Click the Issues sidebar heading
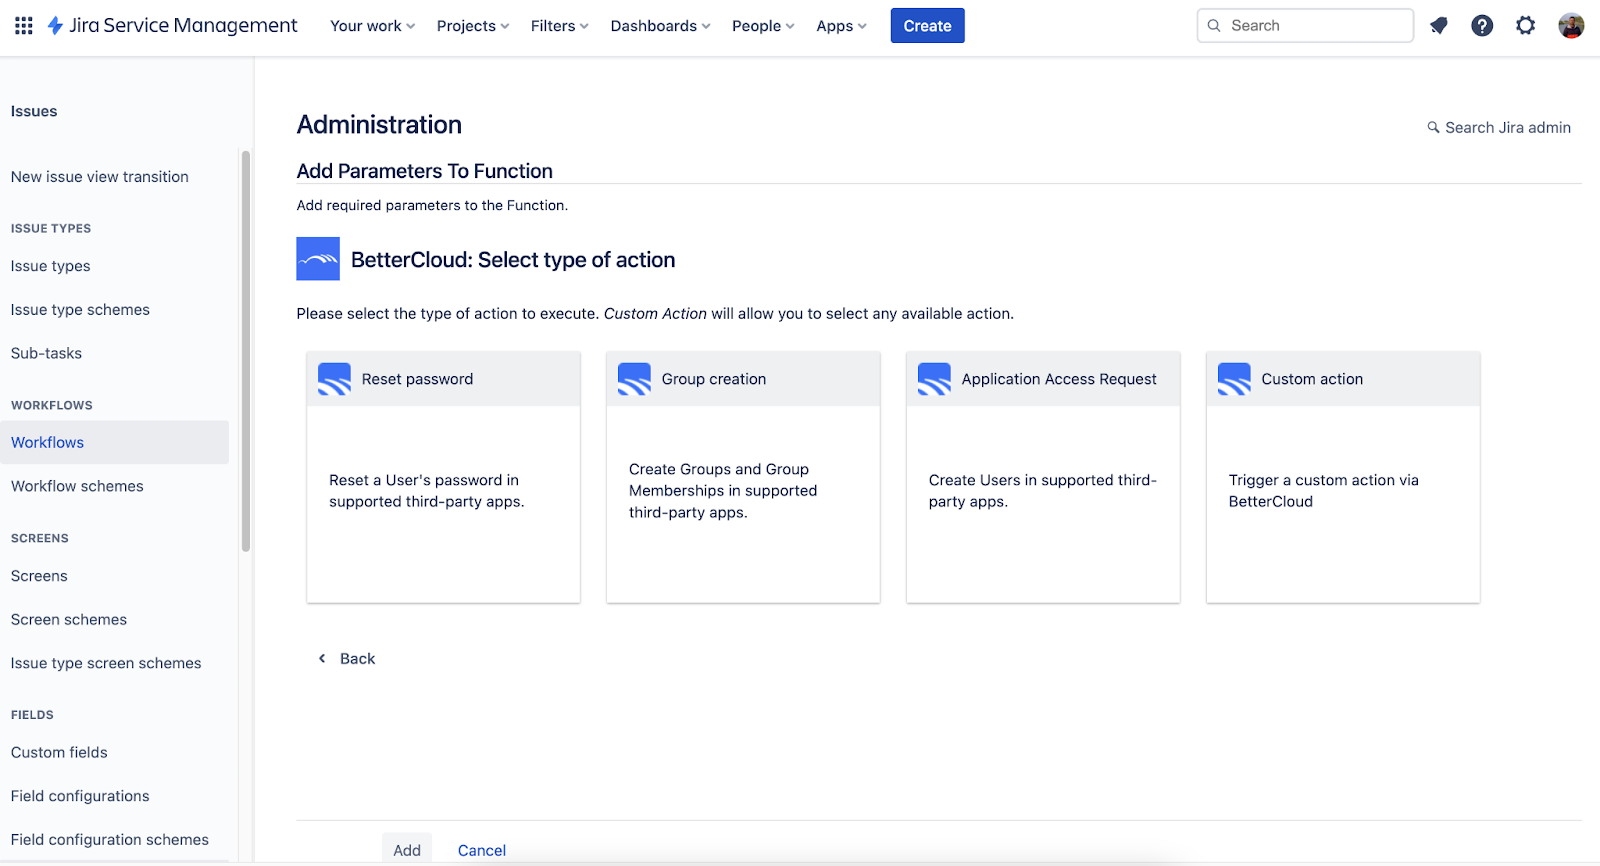 pos(34,111)
